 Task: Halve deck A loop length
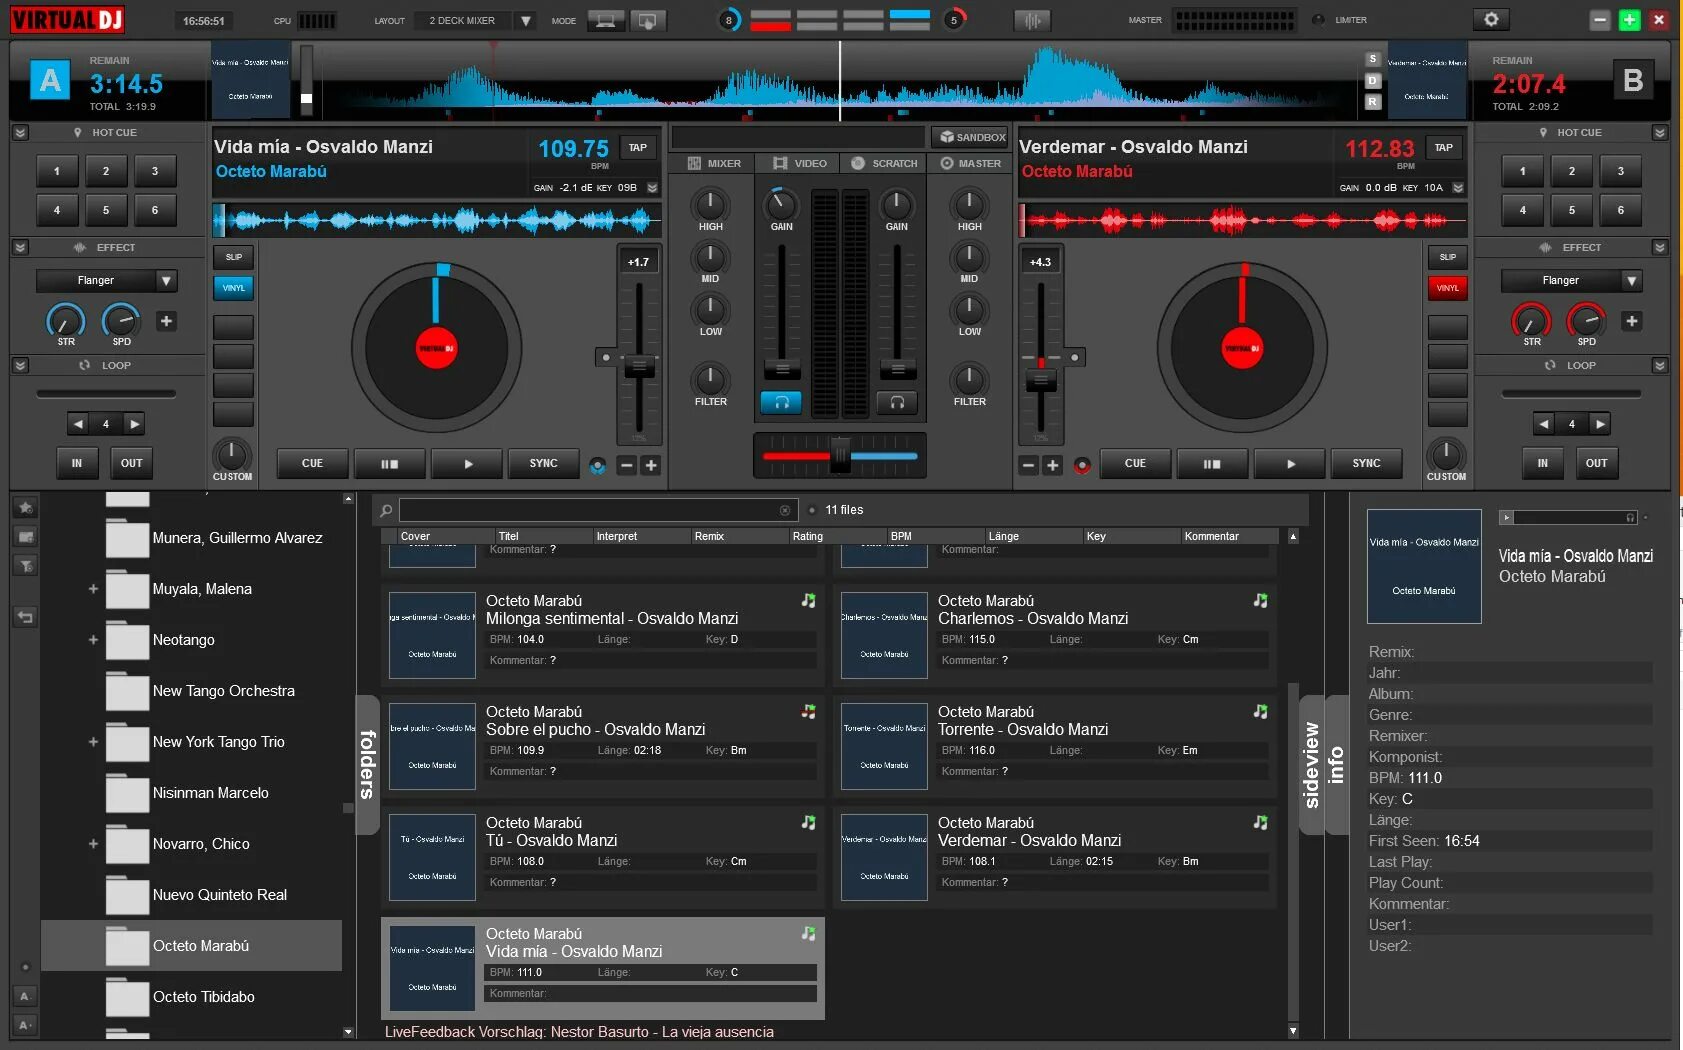click(78, 424)
